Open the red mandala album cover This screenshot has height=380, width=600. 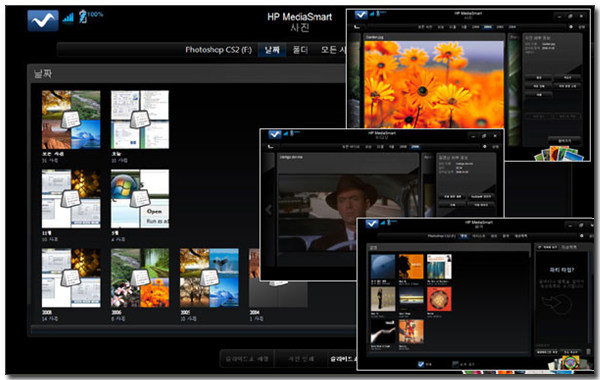[439, 299]
